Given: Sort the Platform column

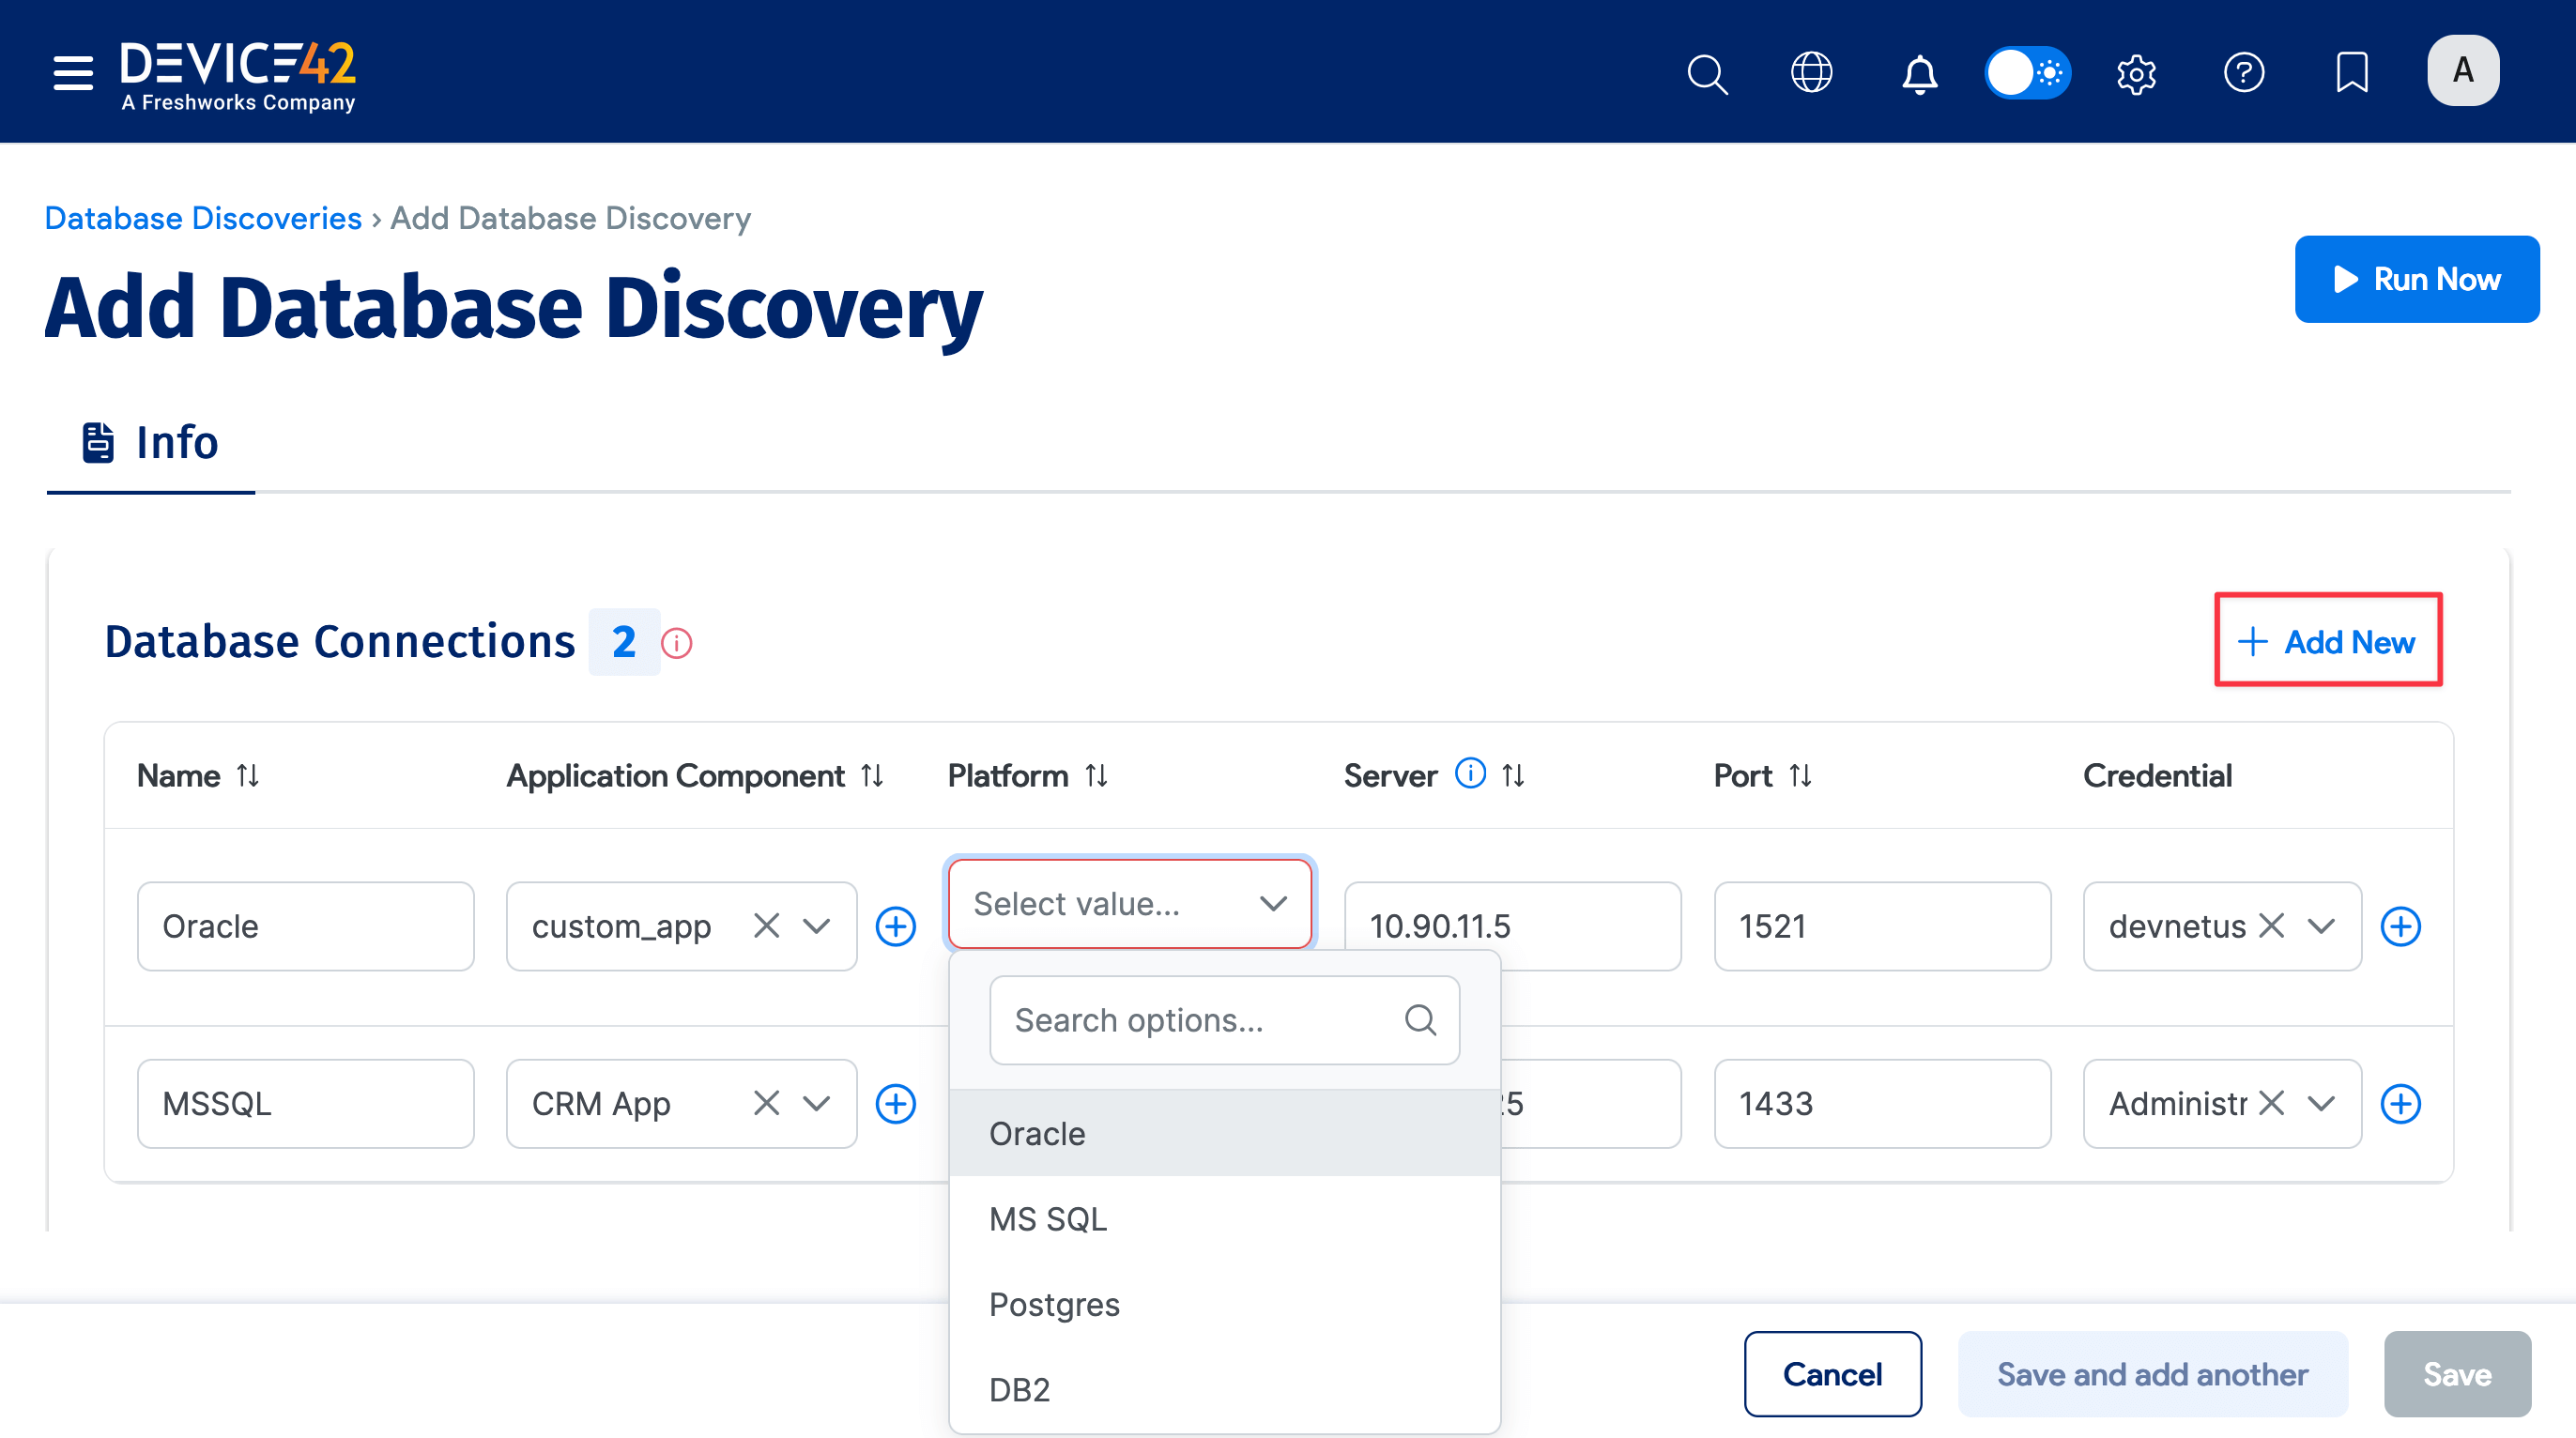Looking at the screenshot, I should (x=1096, y=775).
